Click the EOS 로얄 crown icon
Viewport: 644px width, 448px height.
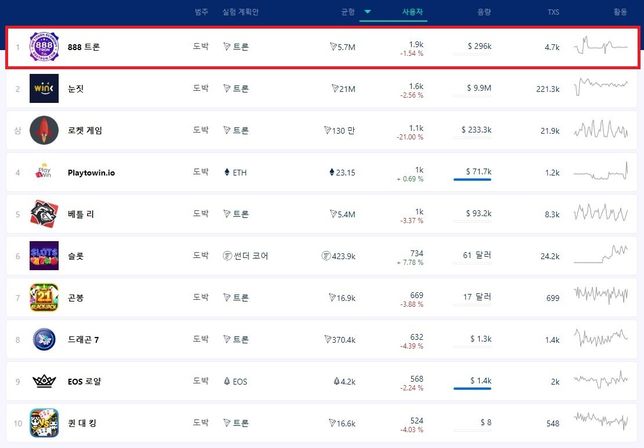click(x=44, y=381)
